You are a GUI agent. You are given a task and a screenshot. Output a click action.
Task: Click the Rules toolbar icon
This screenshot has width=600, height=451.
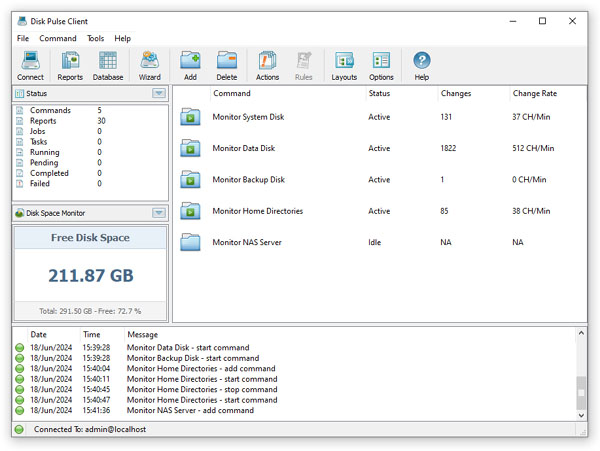[304, 61]
